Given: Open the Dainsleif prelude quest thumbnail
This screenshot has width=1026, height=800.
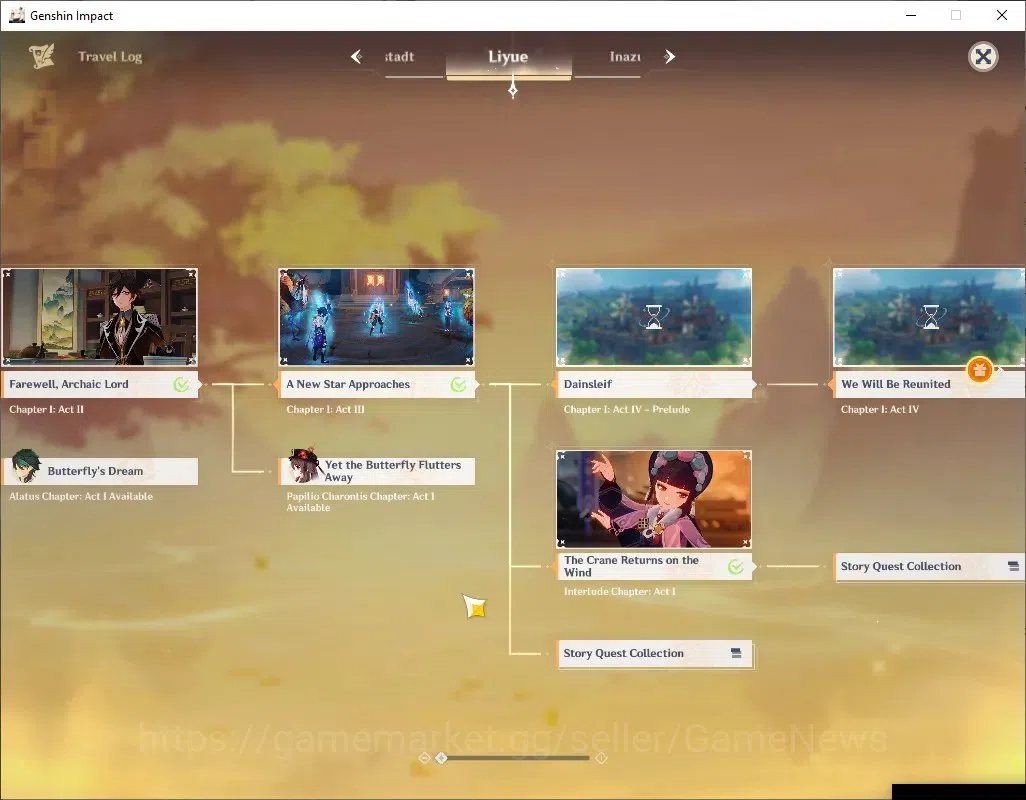Looking at the screenshot, I should (654, 317).
